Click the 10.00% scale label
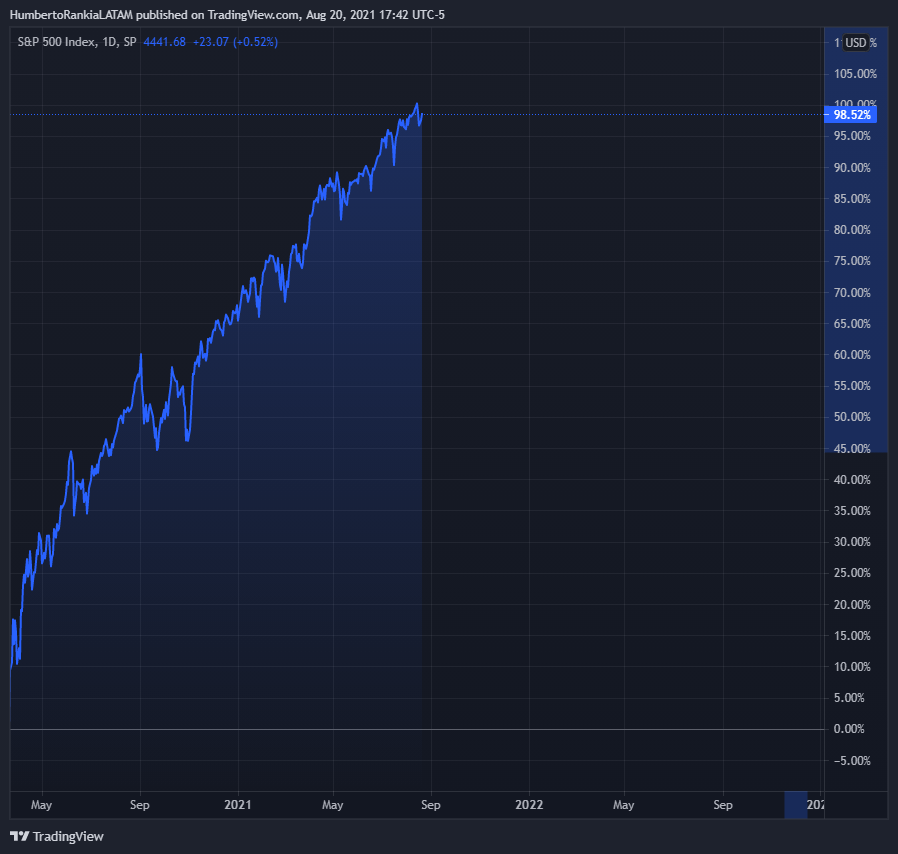The width and height of the screenshot is (898, 854). pyautogui.click(x=852, y=666)
